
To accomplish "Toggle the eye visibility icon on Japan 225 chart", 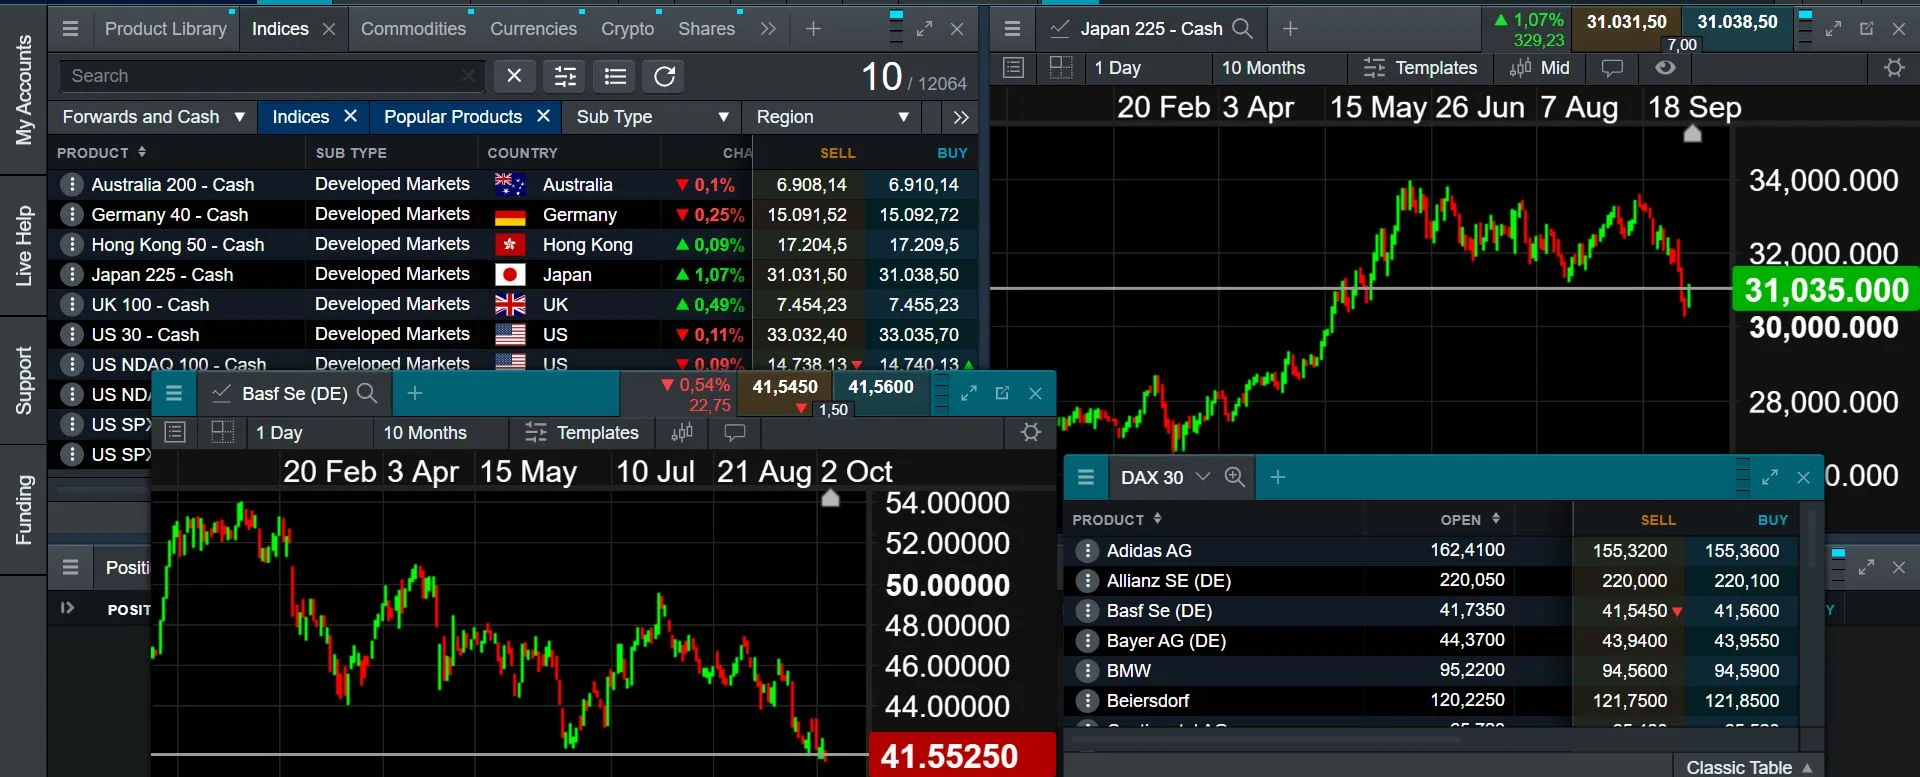I will (1665, 68).
